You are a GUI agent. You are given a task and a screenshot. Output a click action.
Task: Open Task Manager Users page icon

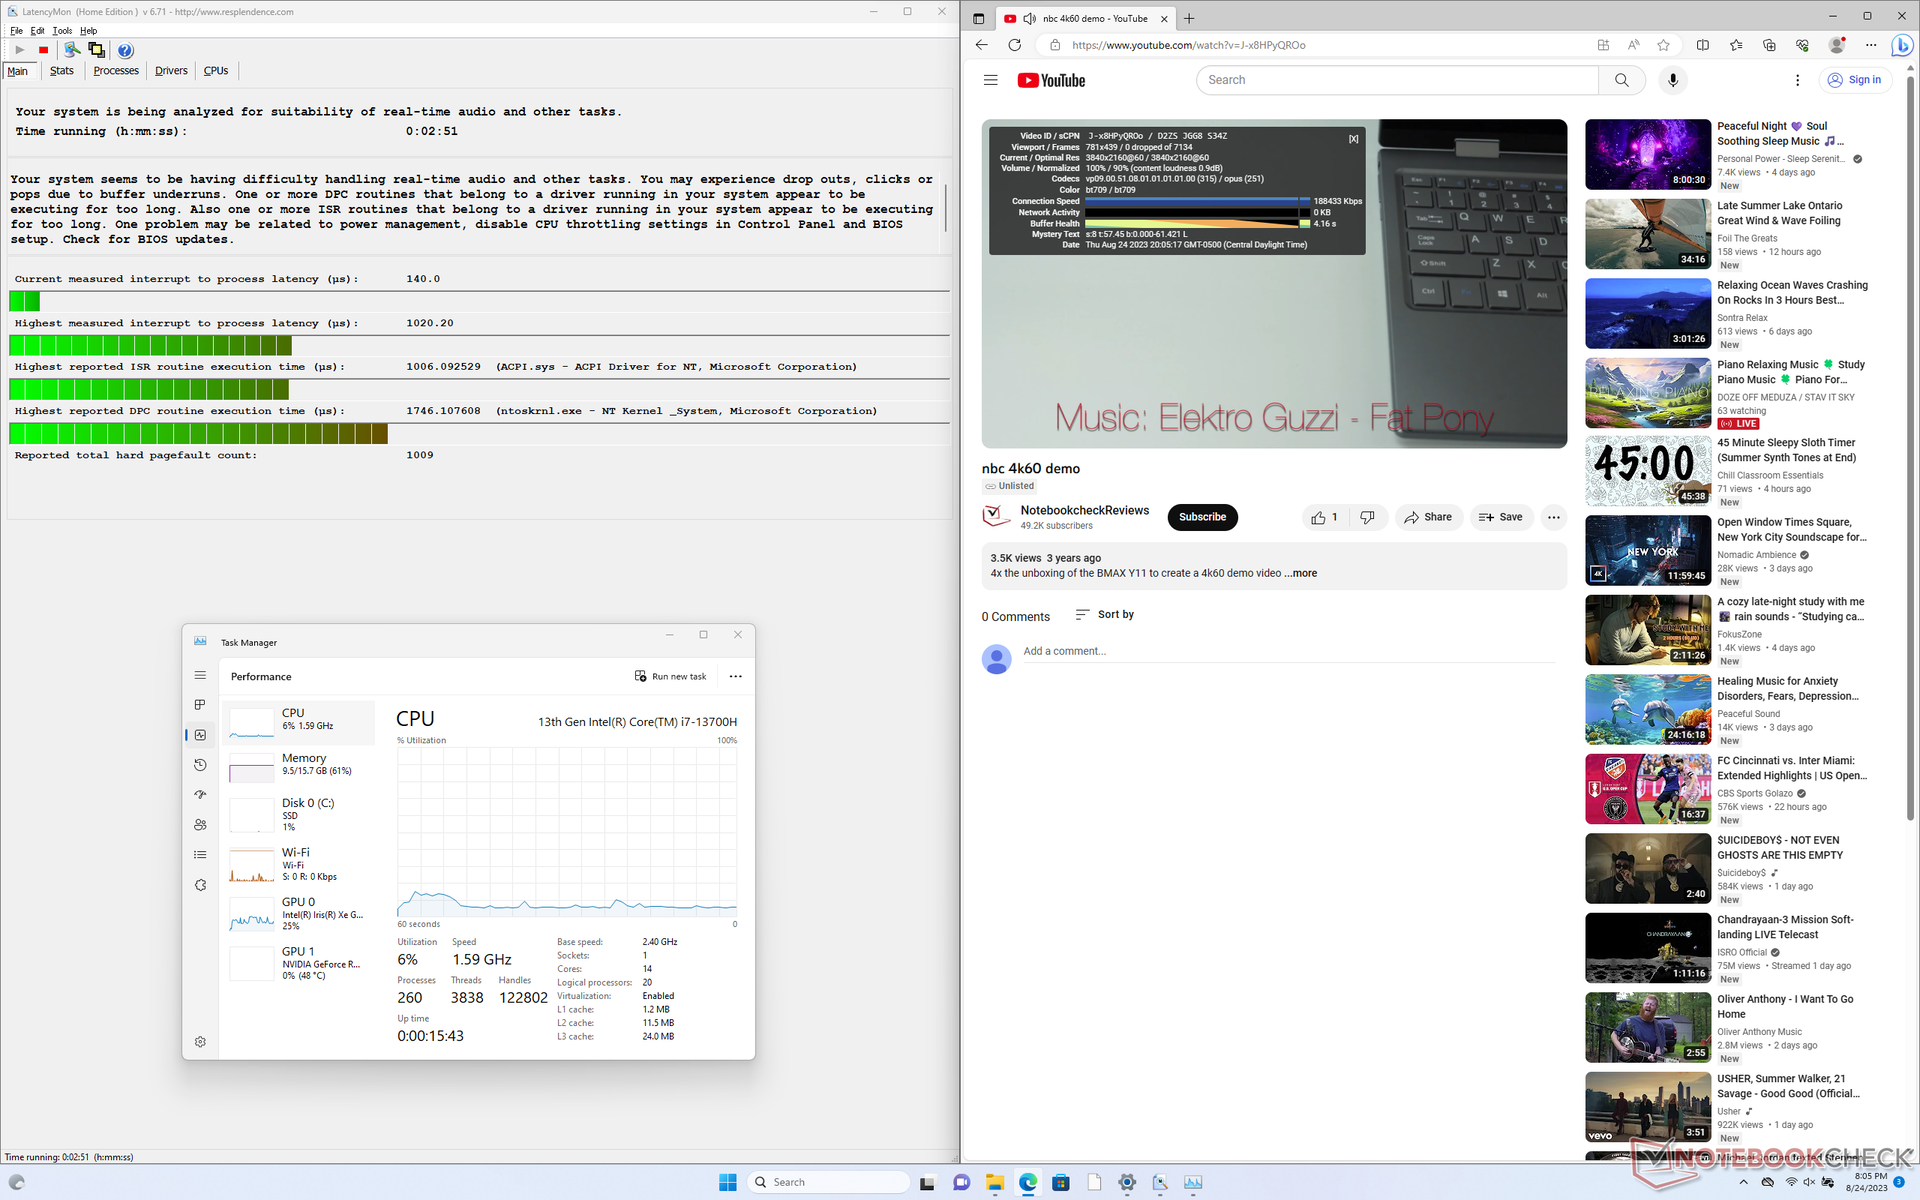click(x=200, y=825)
